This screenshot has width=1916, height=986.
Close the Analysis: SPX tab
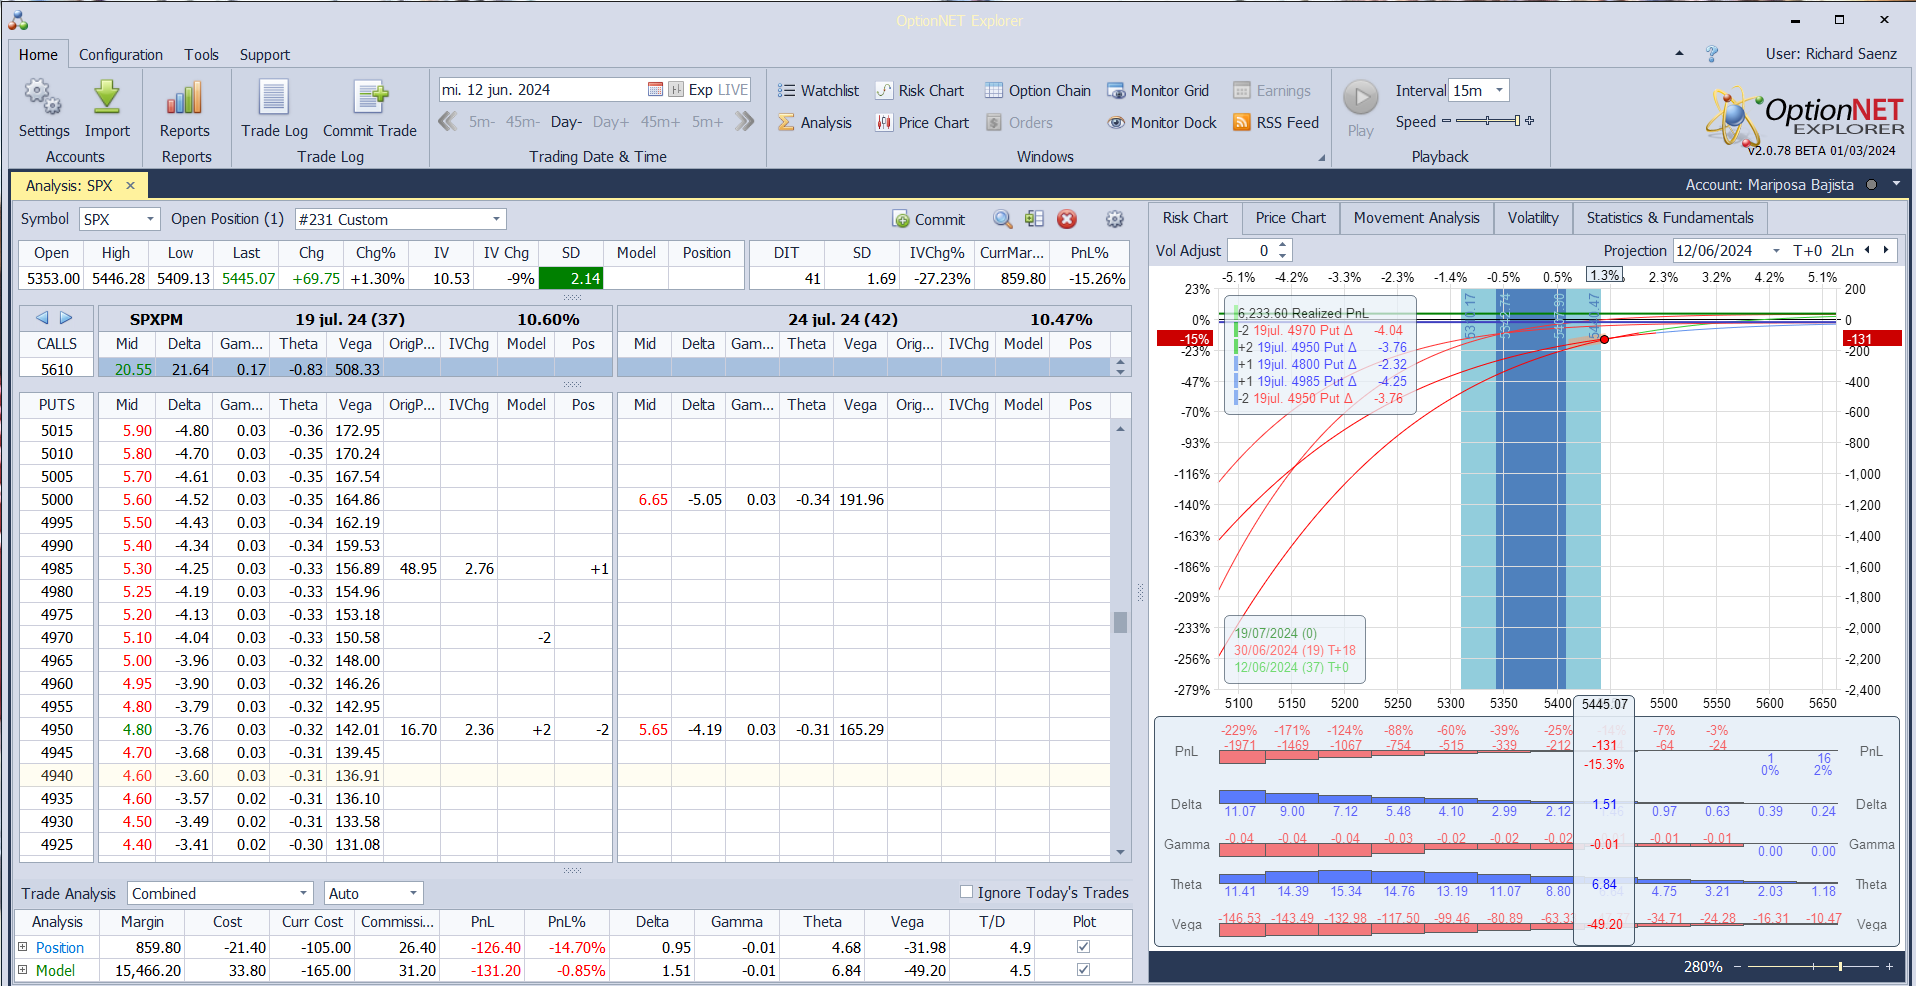[x=130, y=186]
